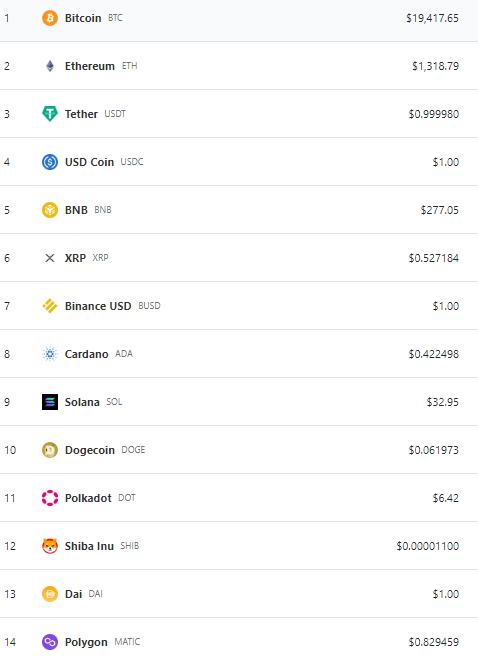Click the Cardano dotted icon
Viewport: 478px width, 662px height.
tap(50, 354)
